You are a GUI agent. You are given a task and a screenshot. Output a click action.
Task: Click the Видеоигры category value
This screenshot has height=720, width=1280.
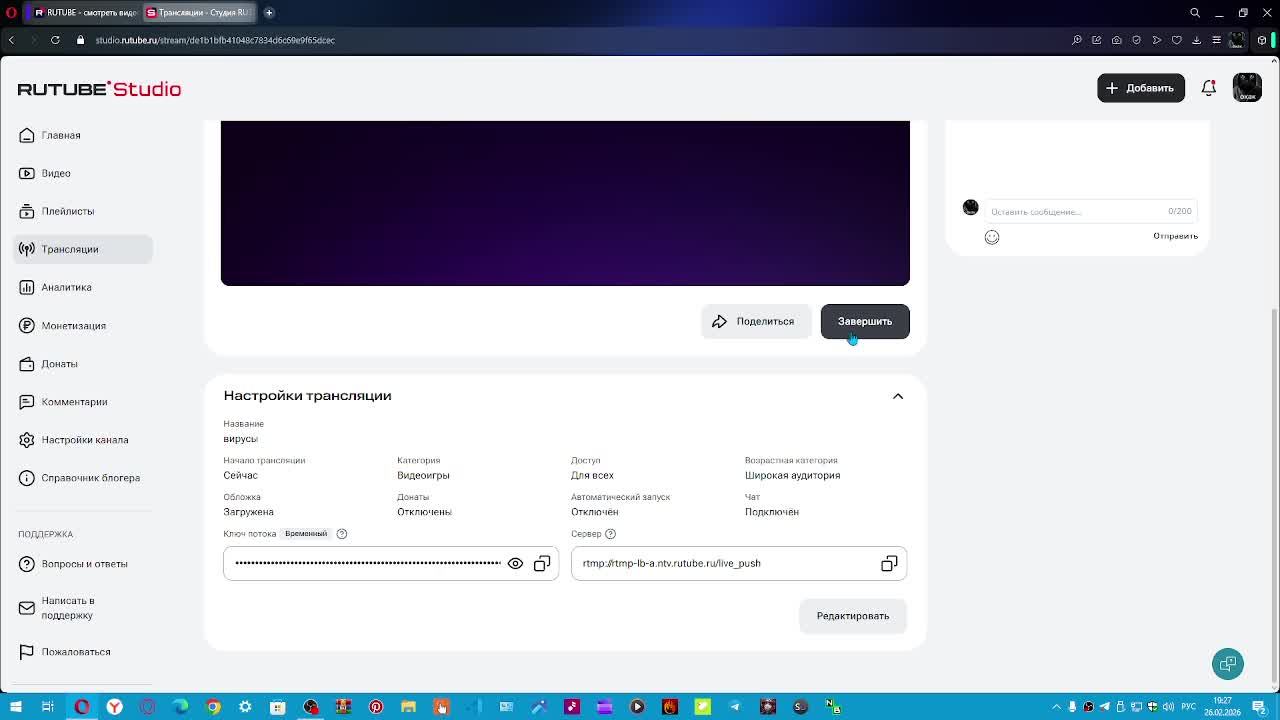(423, 475)
